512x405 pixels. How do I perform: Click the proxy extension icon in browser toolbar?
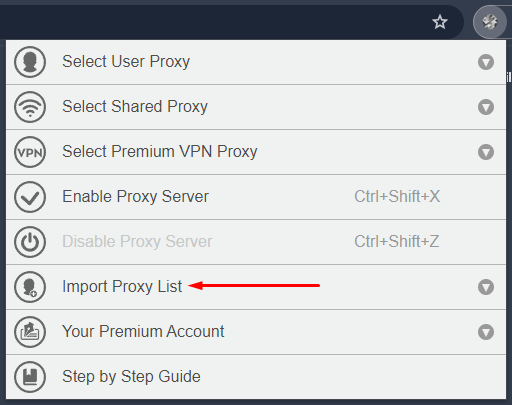490,22
